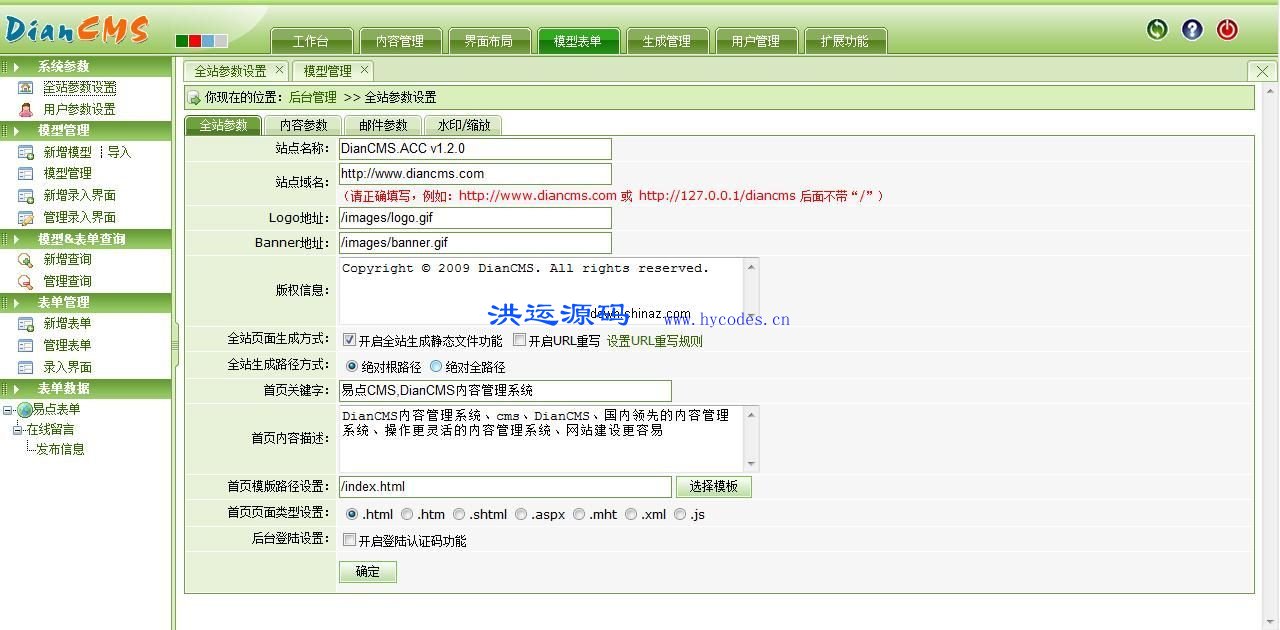Select the 绝对全路径 radio button
1280x630 pixels.
436,367
